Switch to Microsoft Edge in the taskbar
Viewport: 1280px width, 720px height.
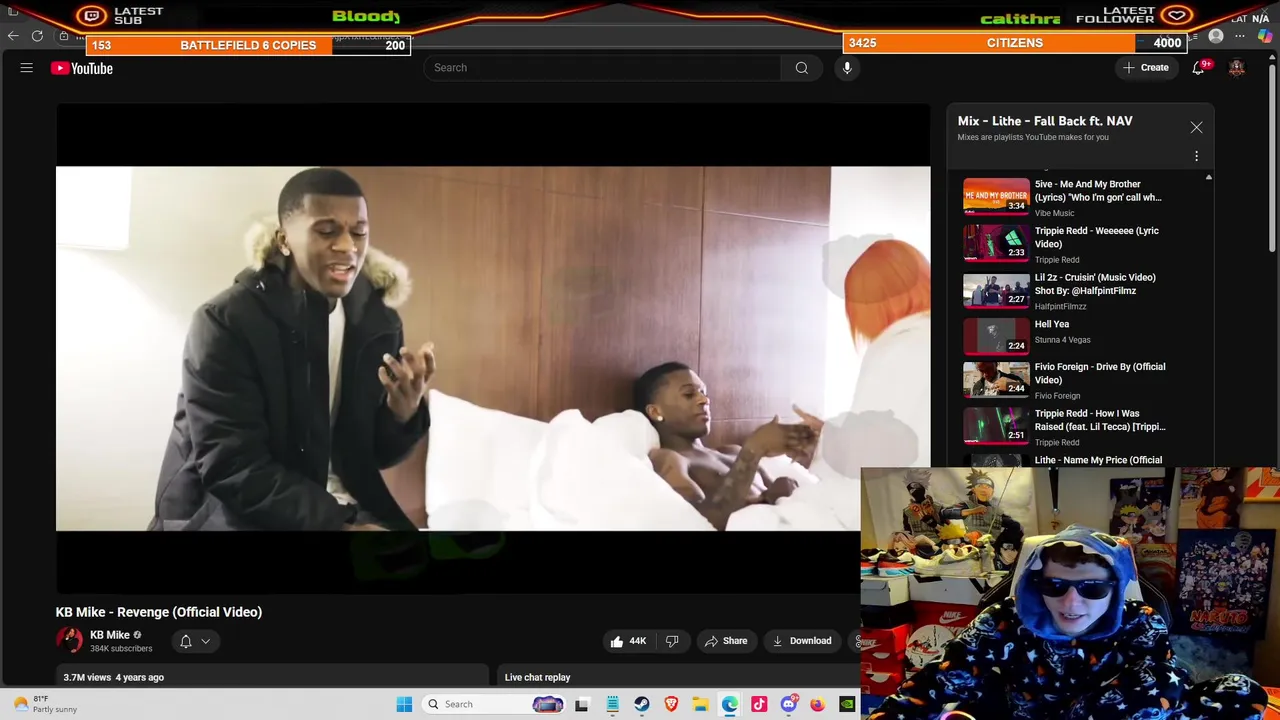pyautogui.click(x=730, y=704)
